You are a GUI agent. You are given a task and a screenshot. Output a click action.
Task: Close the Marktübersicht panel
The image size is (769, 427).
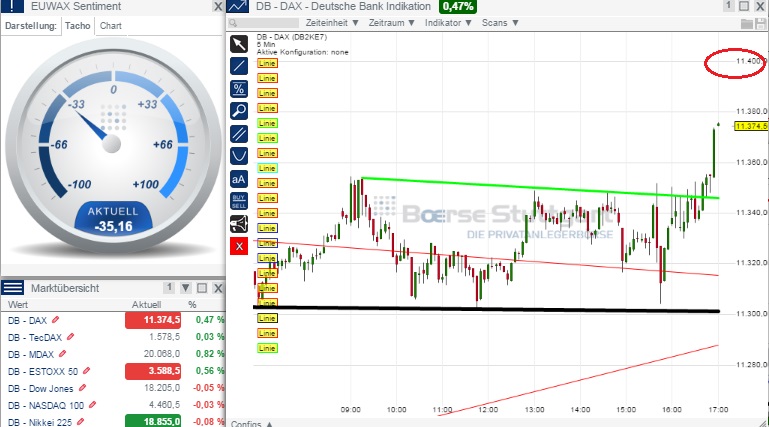coord(218,288)
